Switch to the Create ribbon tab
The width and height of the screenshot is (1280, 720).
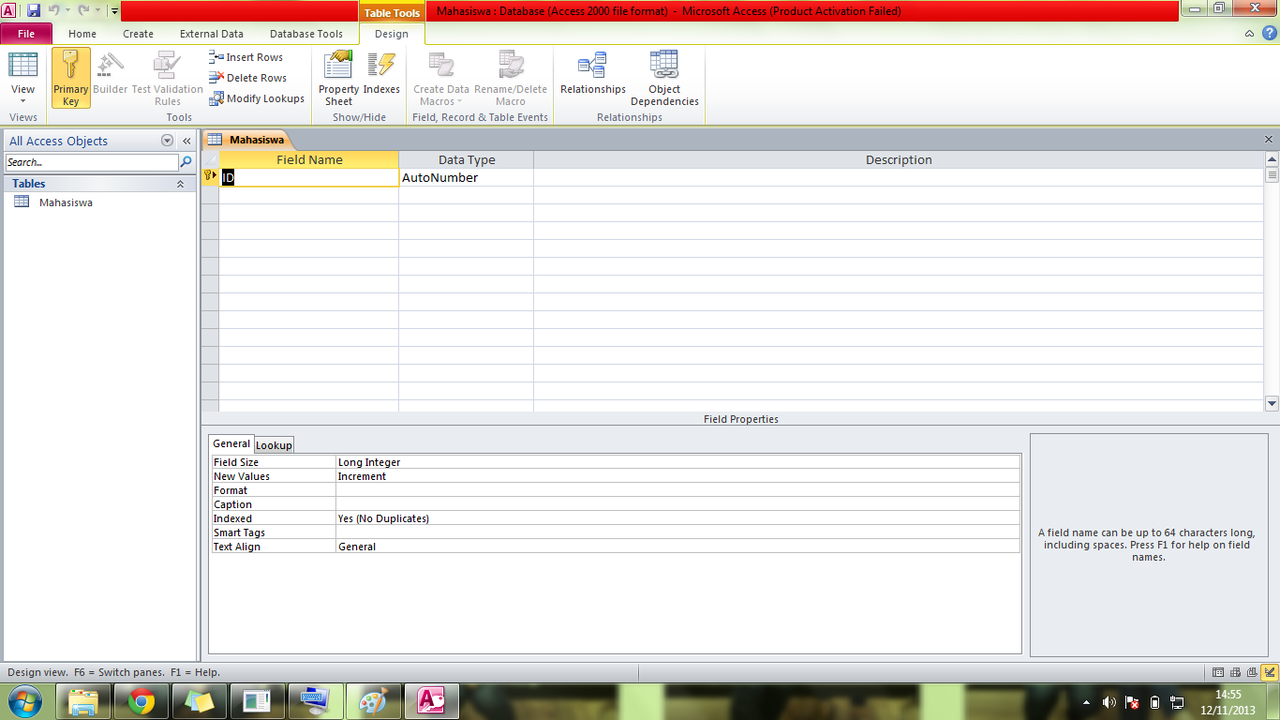pos(138,33)
